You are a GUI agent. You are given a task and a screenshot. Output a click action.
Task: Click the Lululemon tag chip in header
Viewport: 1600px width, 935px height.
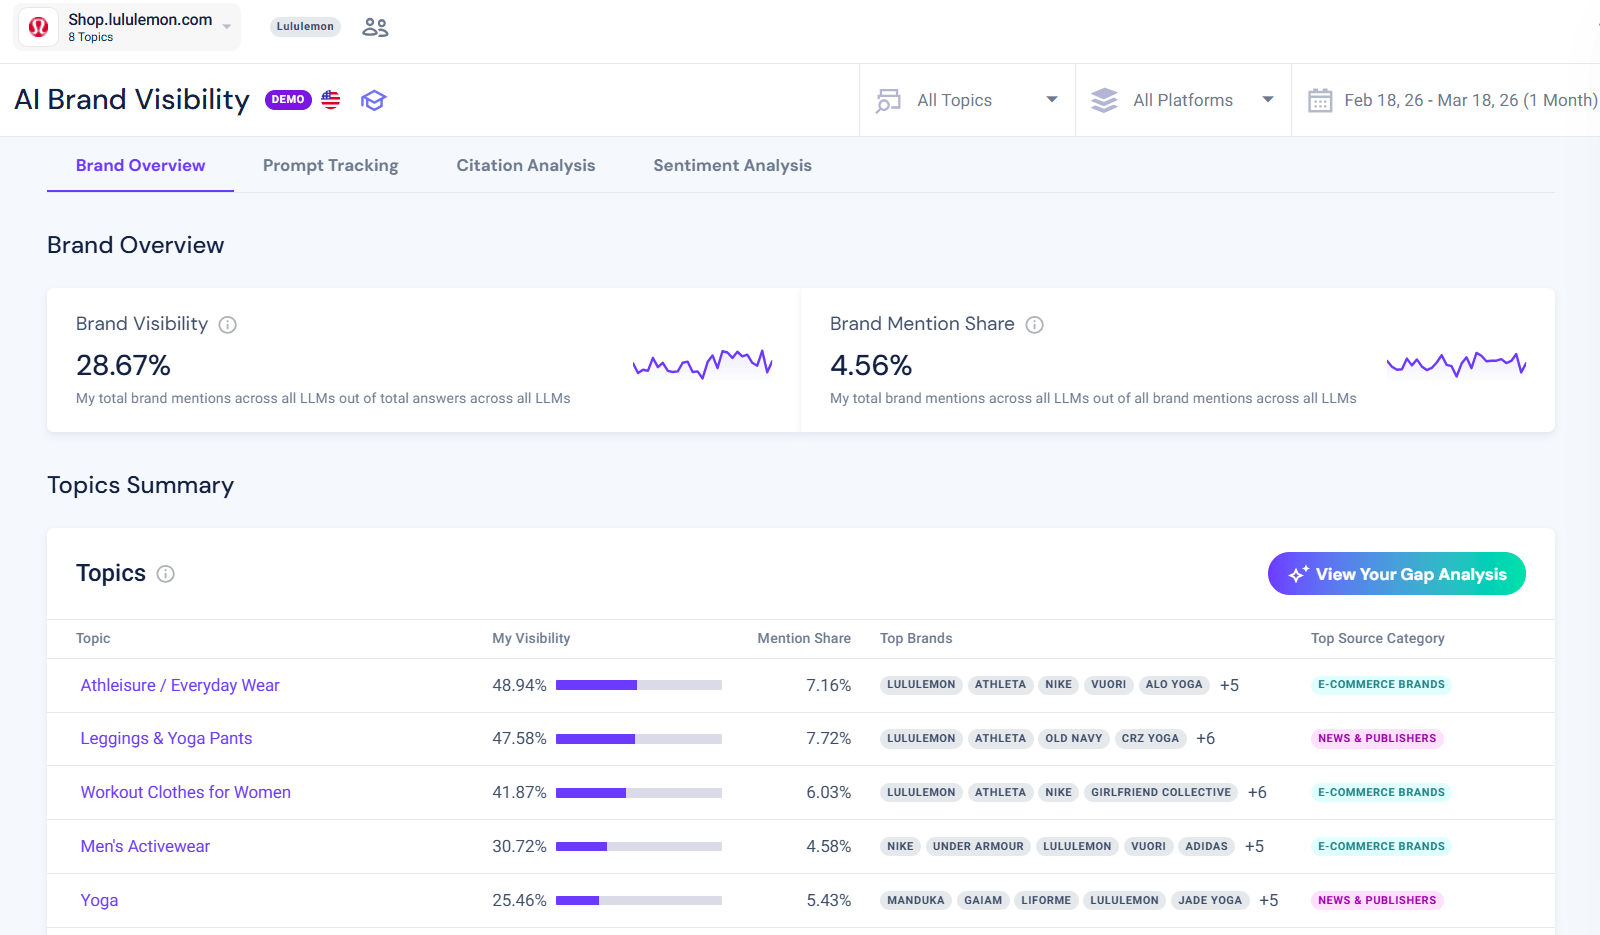tap(305, 27)
